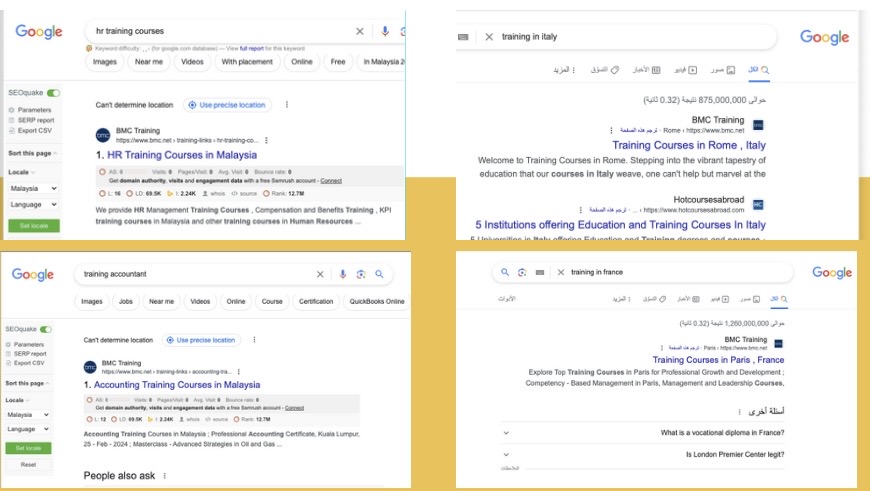The width and height of the screenshot is (870, 491).
Task: Click keyboard icon in training in italy search
Action: coord(463,37)
